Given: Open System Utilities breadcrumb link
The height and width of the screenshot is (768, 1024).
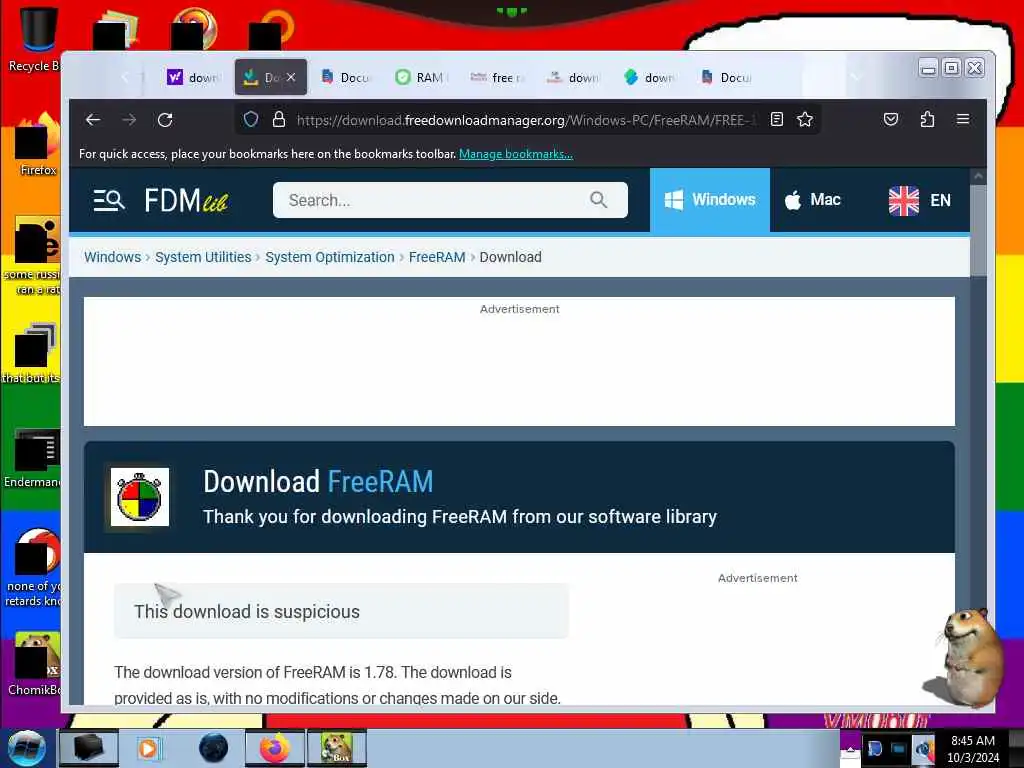Looking at the screenshot, I should click(x=203, y=257).
